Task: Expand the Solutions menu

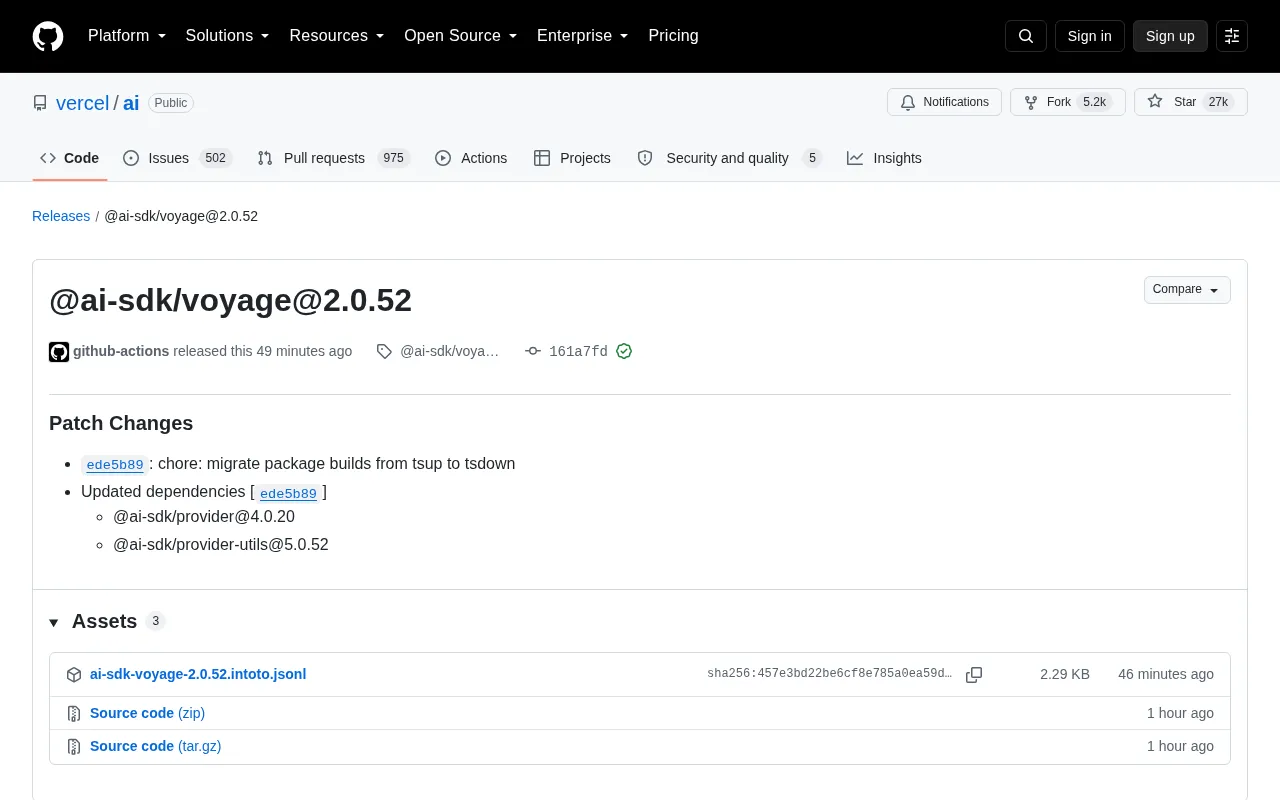Action: [228, 36]
